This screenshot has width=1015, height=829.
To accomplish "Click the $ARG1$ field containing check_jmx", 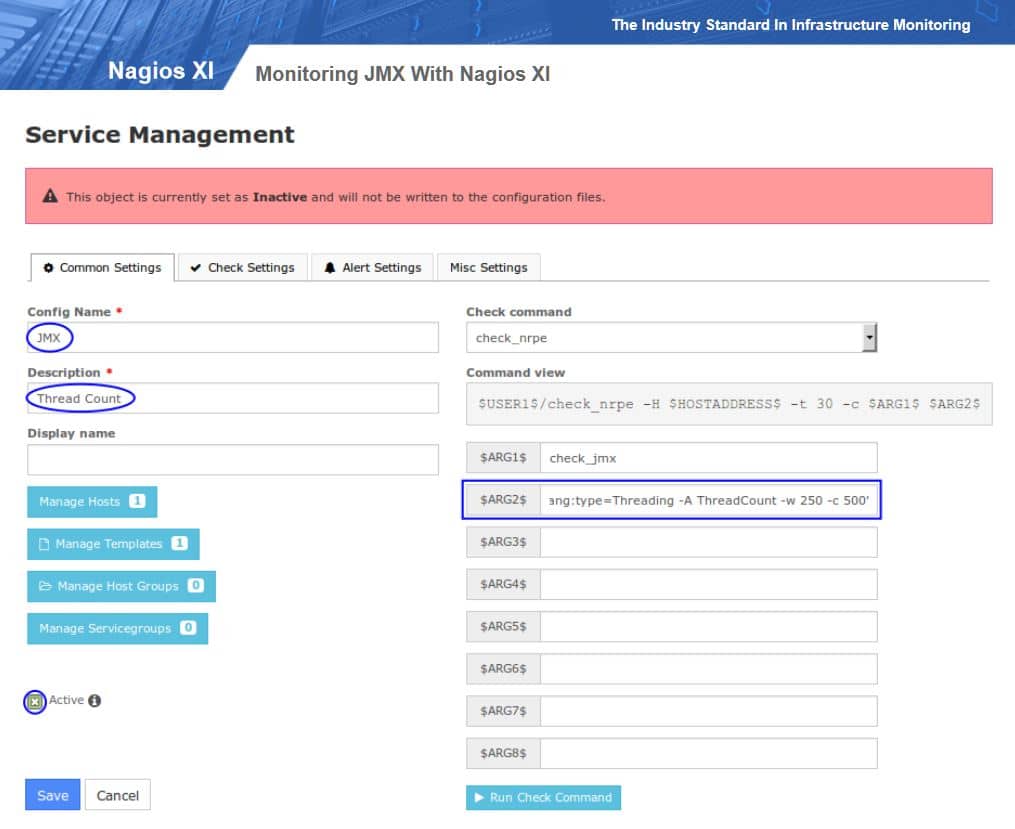I will click(x=709, y=458).
